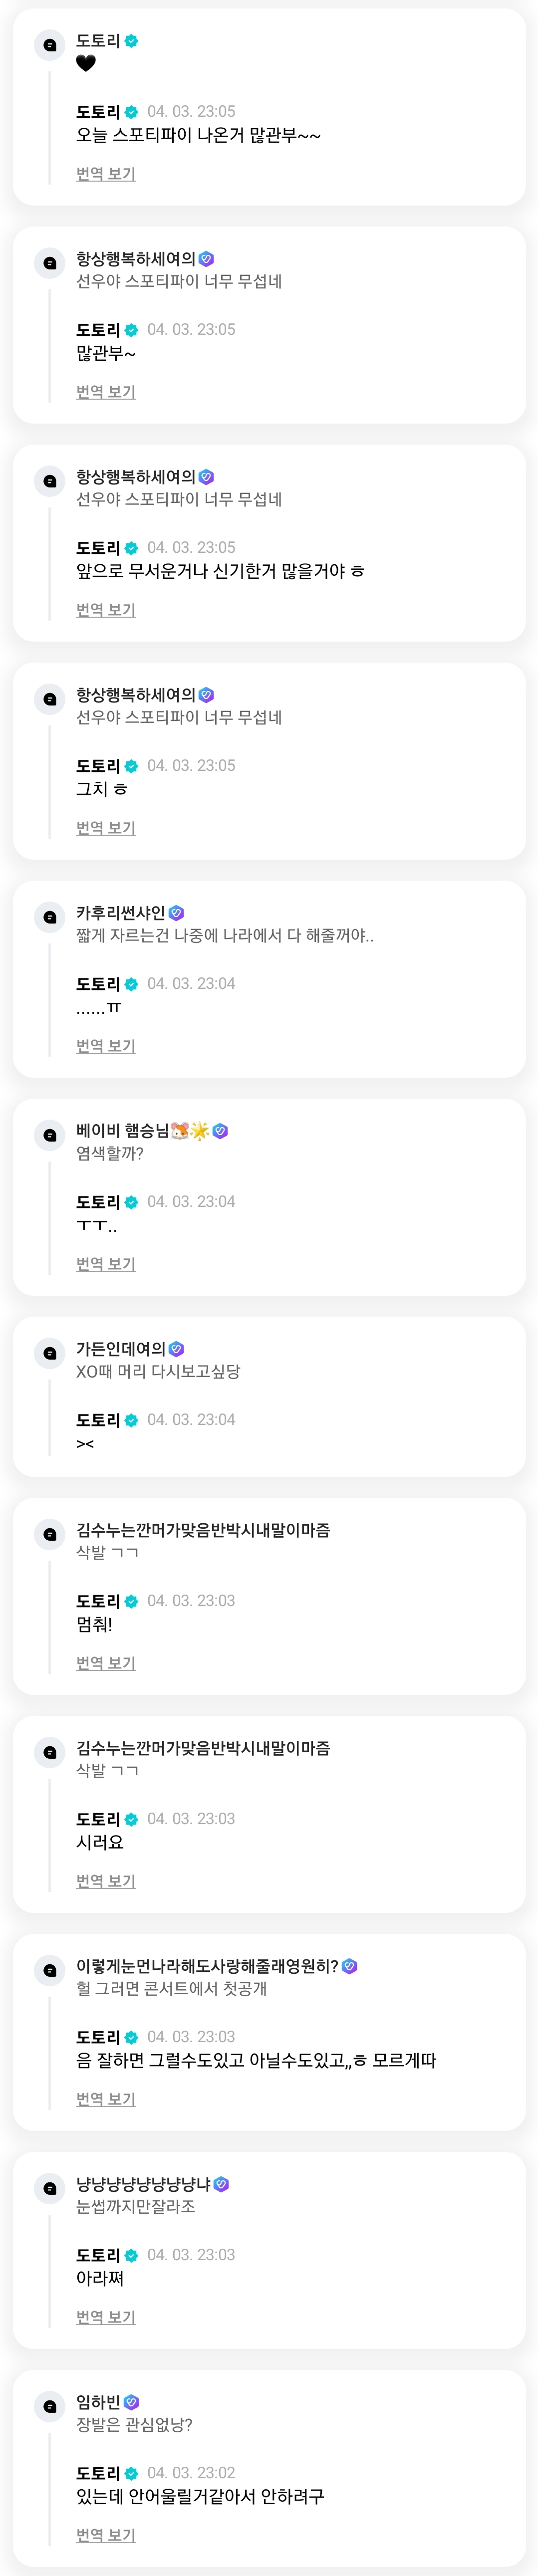The height and width of the screenshot is (2576, 538).
Task: Open profile avatar beside 가든인데여의
Action: coord(49,1353)
